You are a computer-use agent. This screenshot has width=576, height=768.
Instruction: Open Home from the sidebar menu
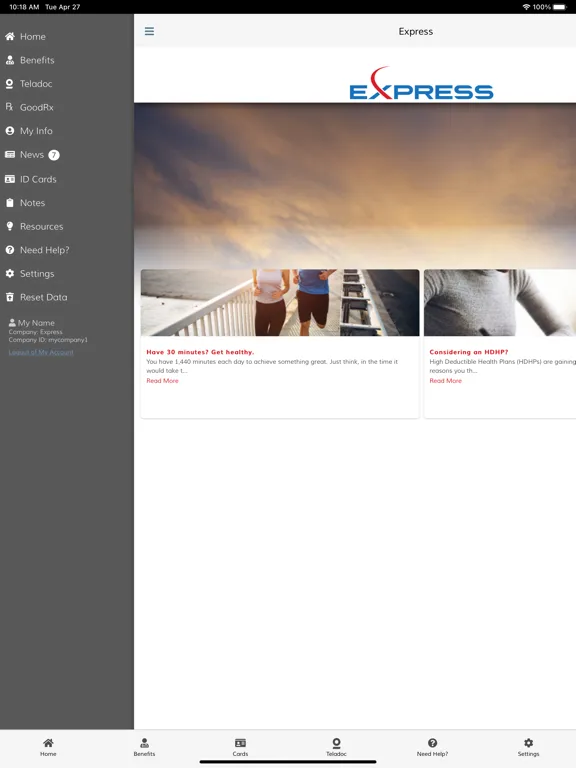click(33, 36)
